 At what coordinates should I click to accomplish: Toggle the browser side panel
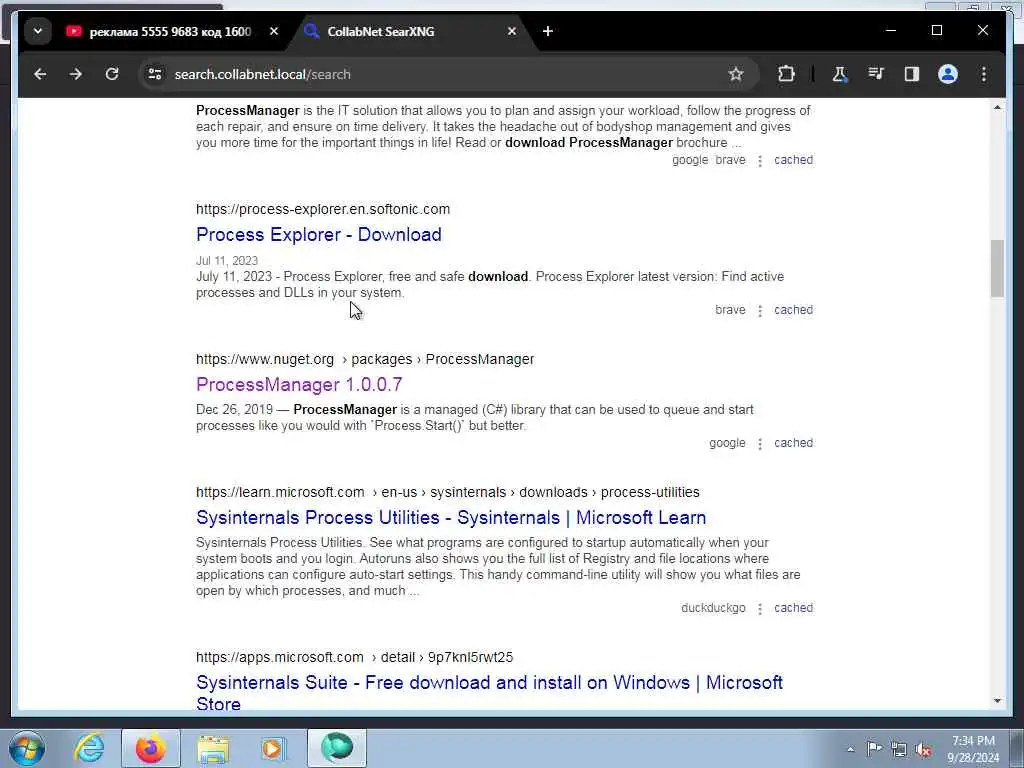pyautogui.click(x=912, y=74)
